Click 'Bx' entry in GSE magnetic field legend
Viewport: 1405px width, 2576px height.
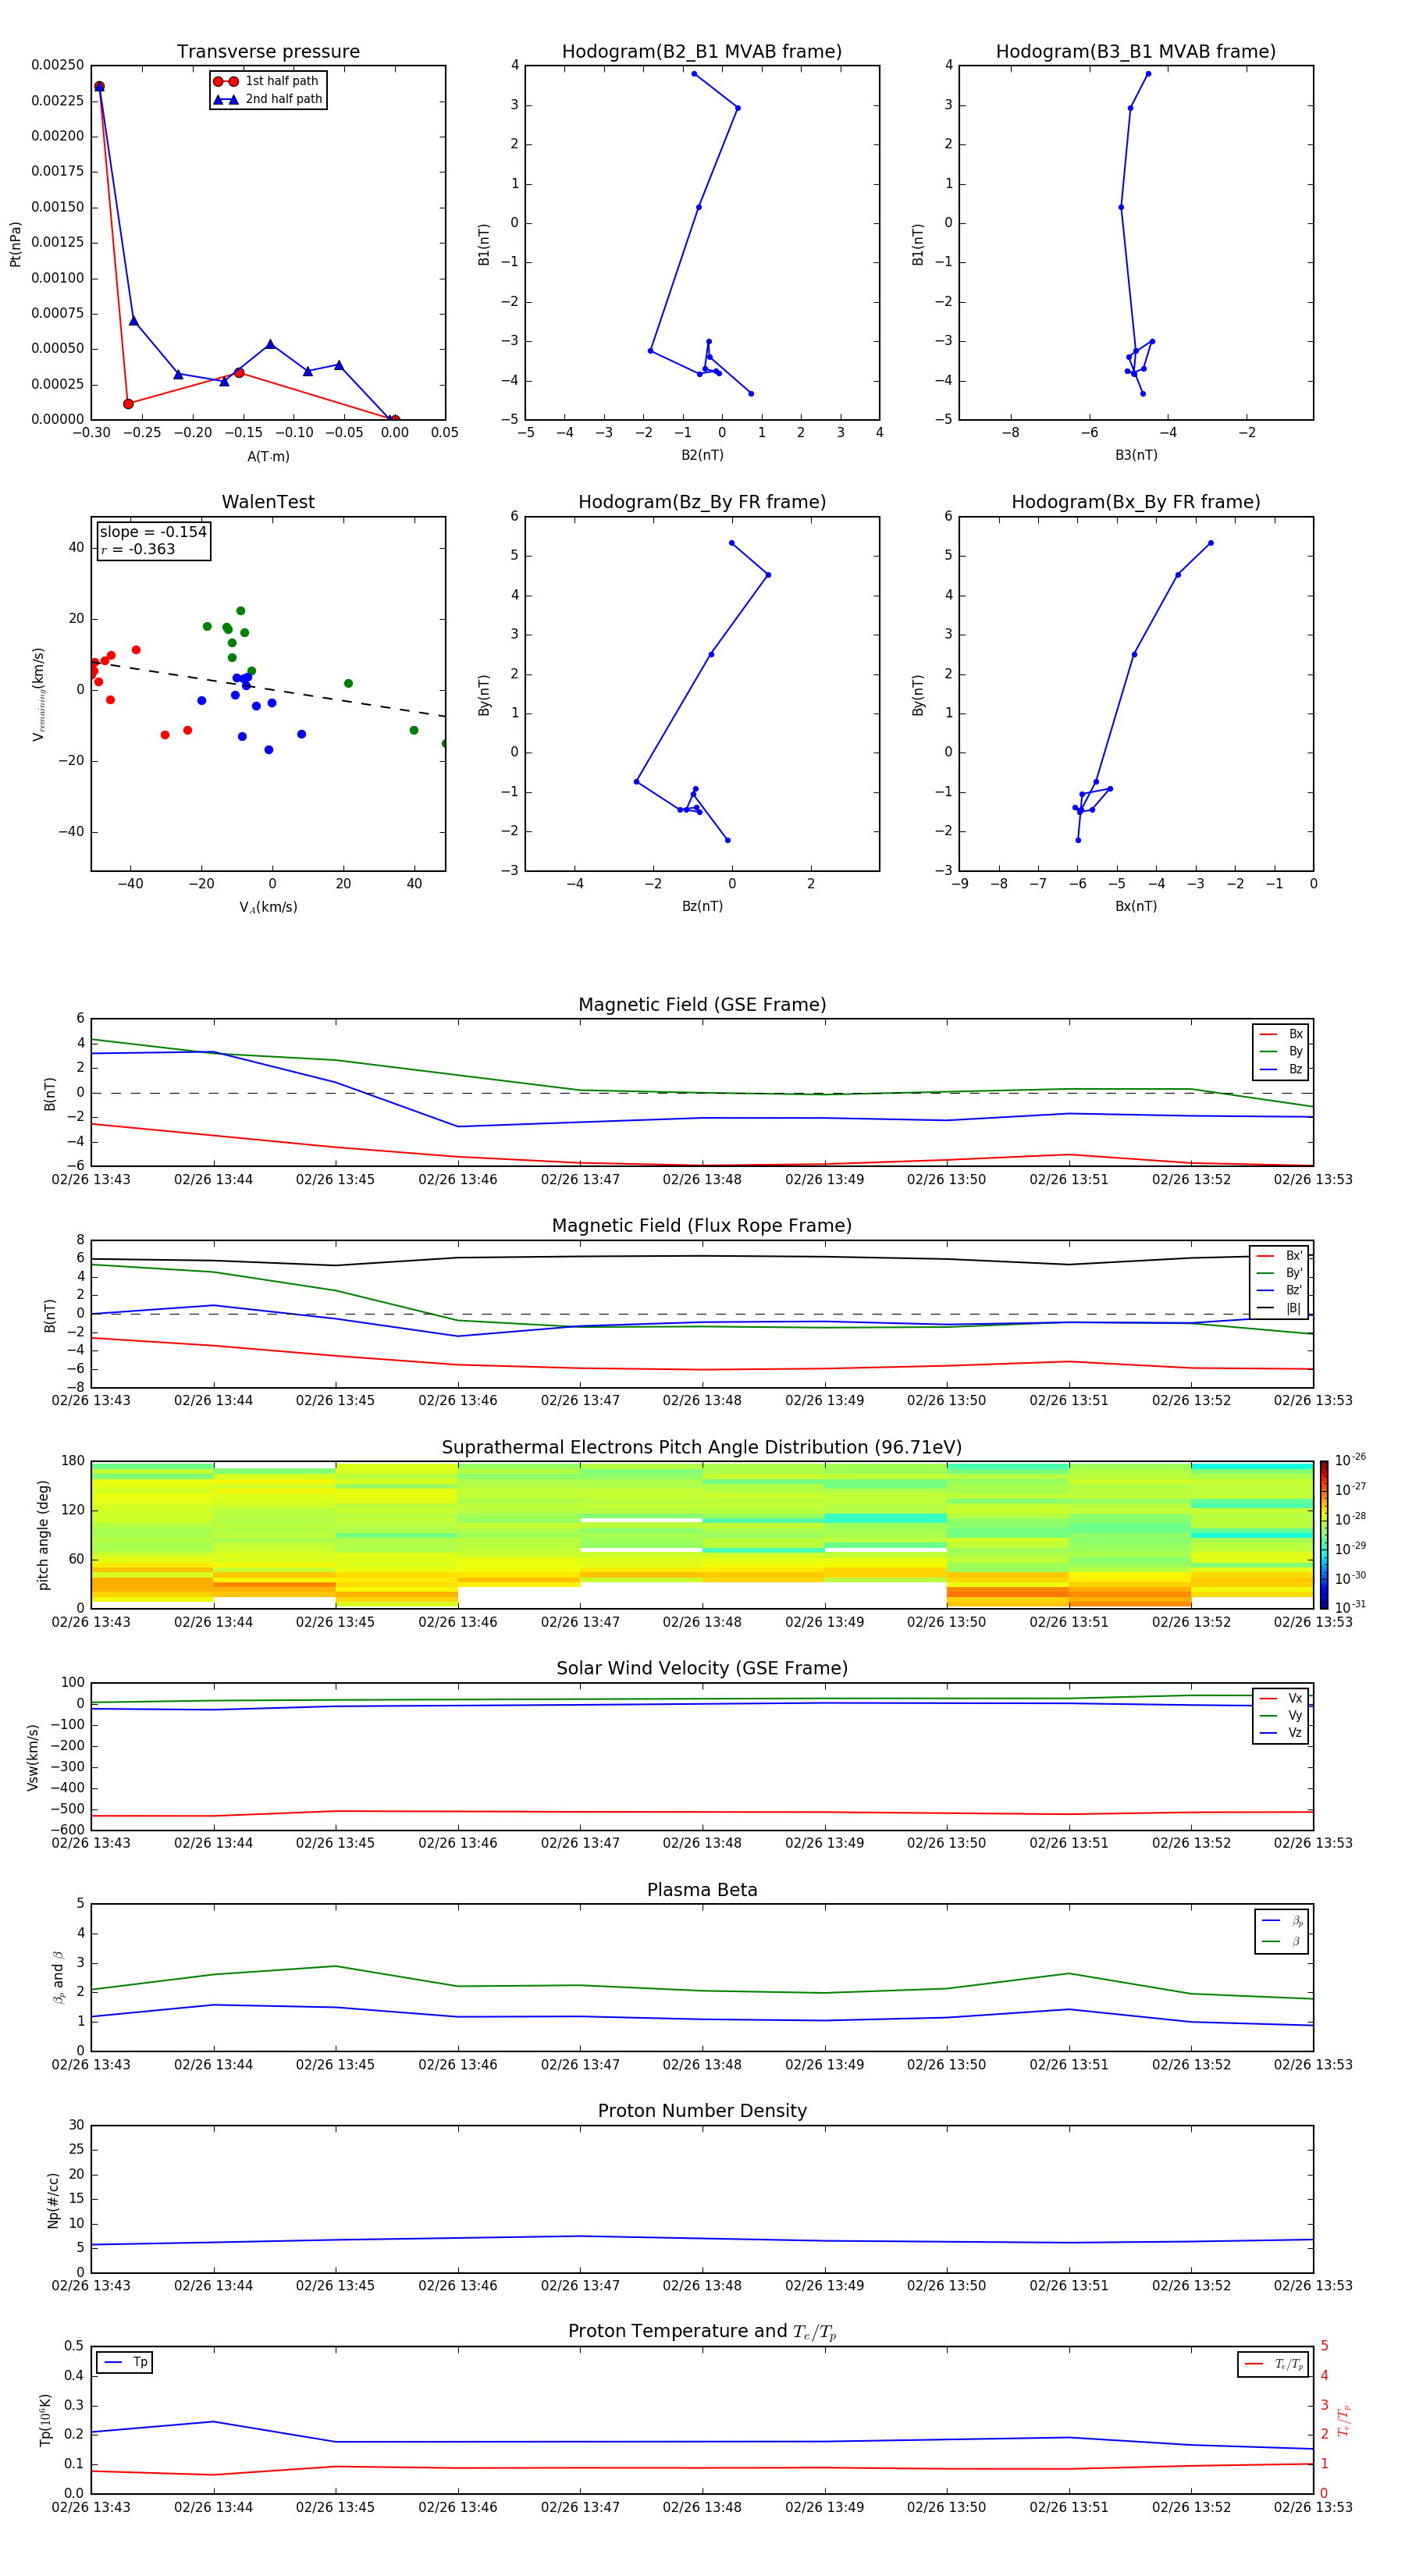1282,1034
